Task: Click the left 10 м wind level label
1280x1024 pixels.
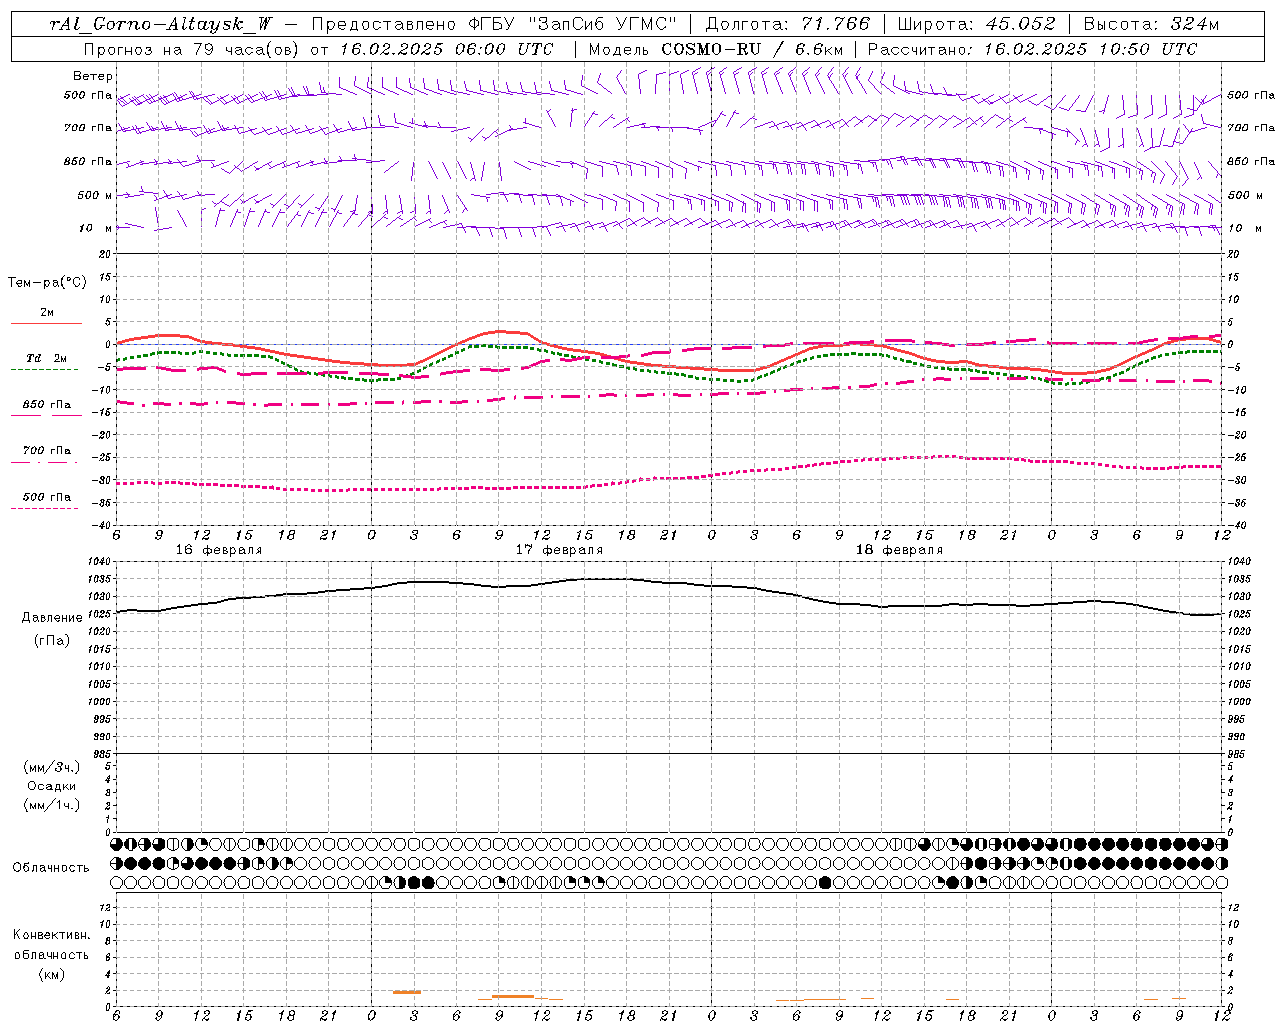Action: (96, 228)
